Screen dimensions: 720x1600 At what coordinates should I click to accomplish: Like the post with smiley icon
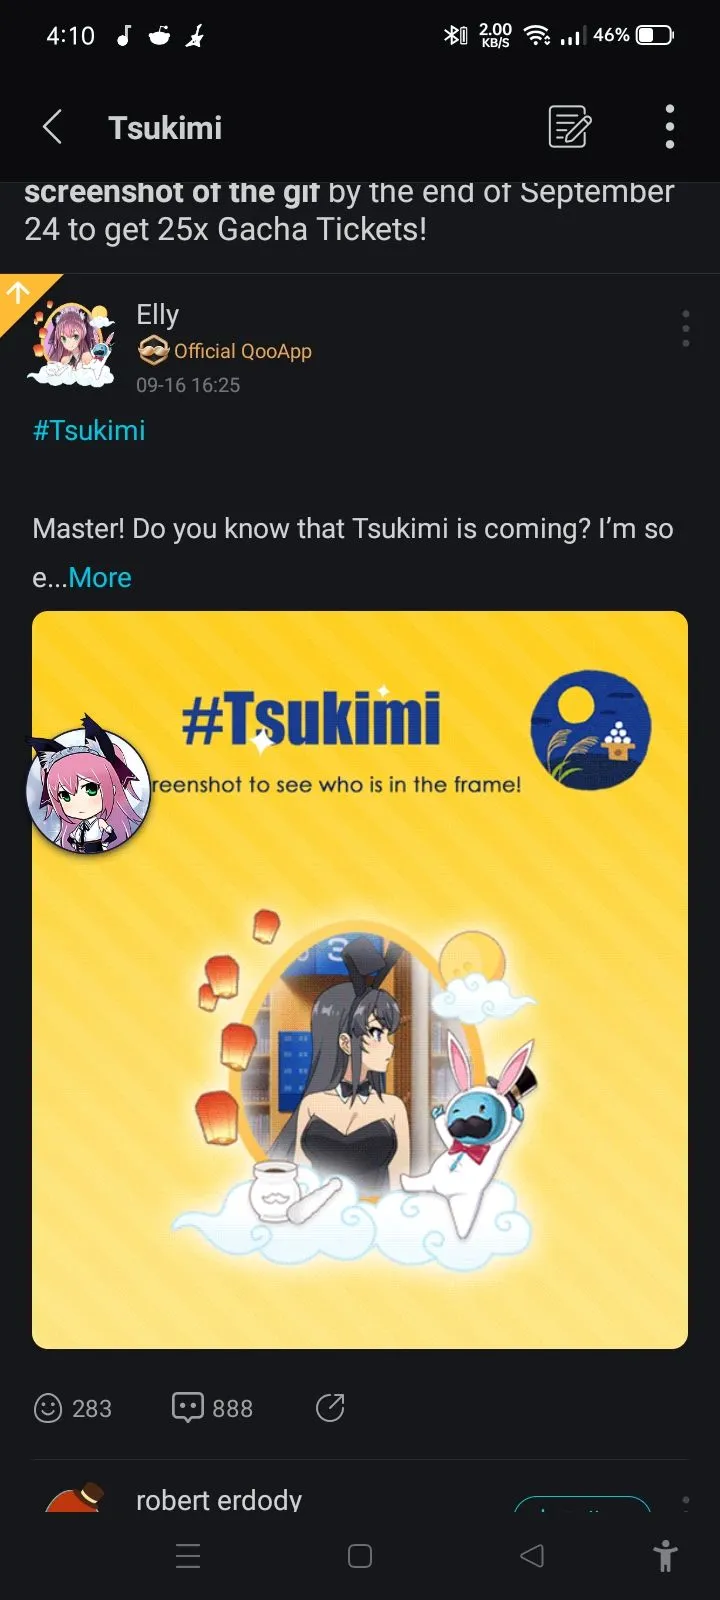tap(73, 1408)
